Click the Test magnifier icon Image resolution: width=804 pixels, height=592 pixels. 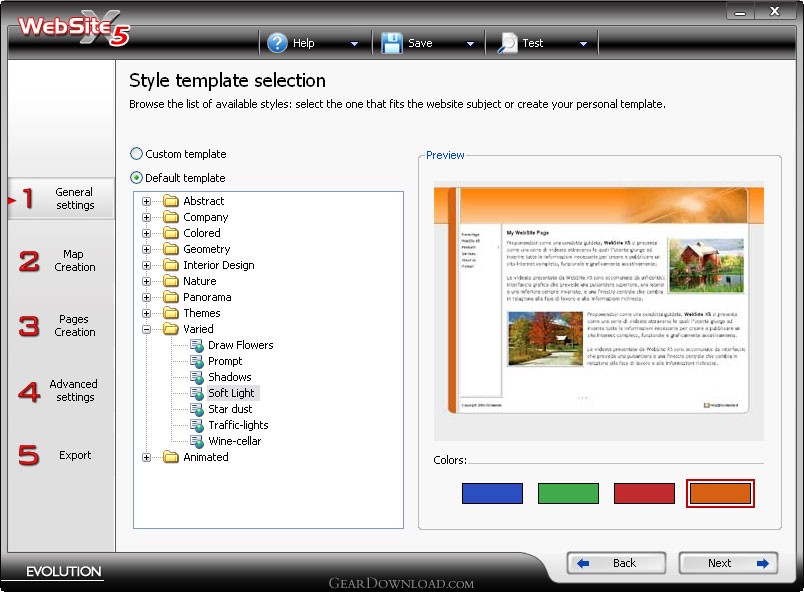point(507,43)
